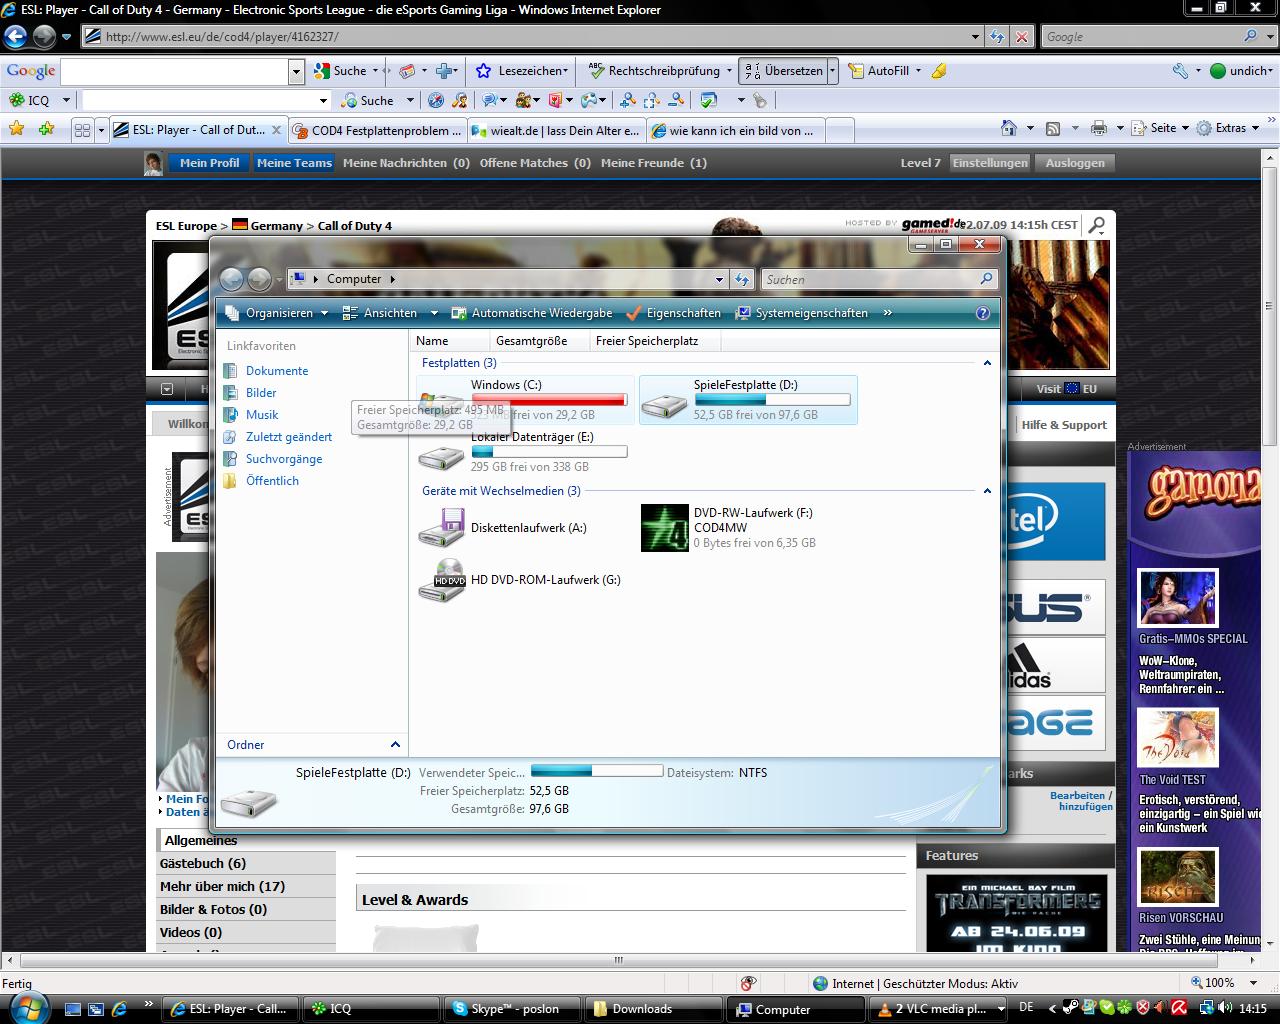Click Explorer back navigation arrow
This screenshot has width=1280, height=1024.
(231, 279)
